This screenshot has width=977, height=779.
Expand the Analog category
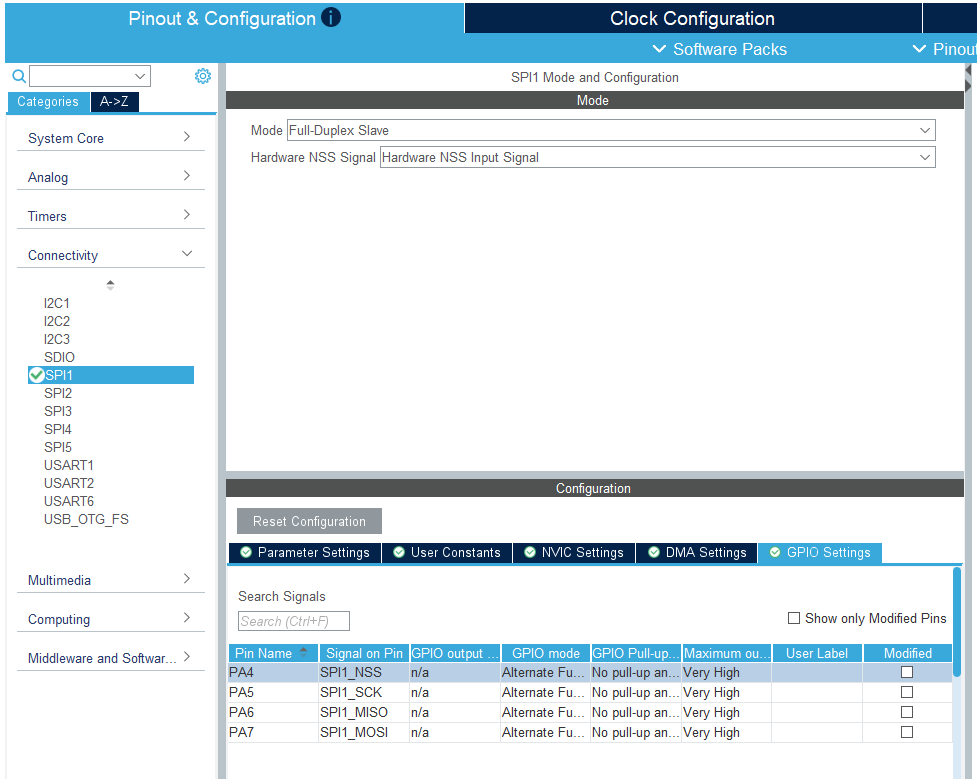point(110,177)
